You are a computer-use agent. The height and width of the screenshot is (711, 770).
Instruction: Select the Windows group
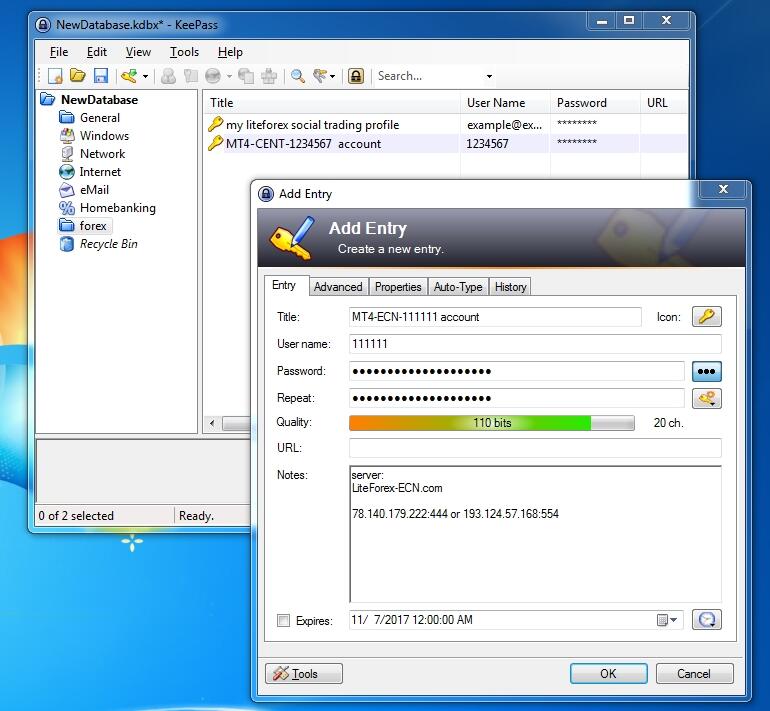pos(104,136)
